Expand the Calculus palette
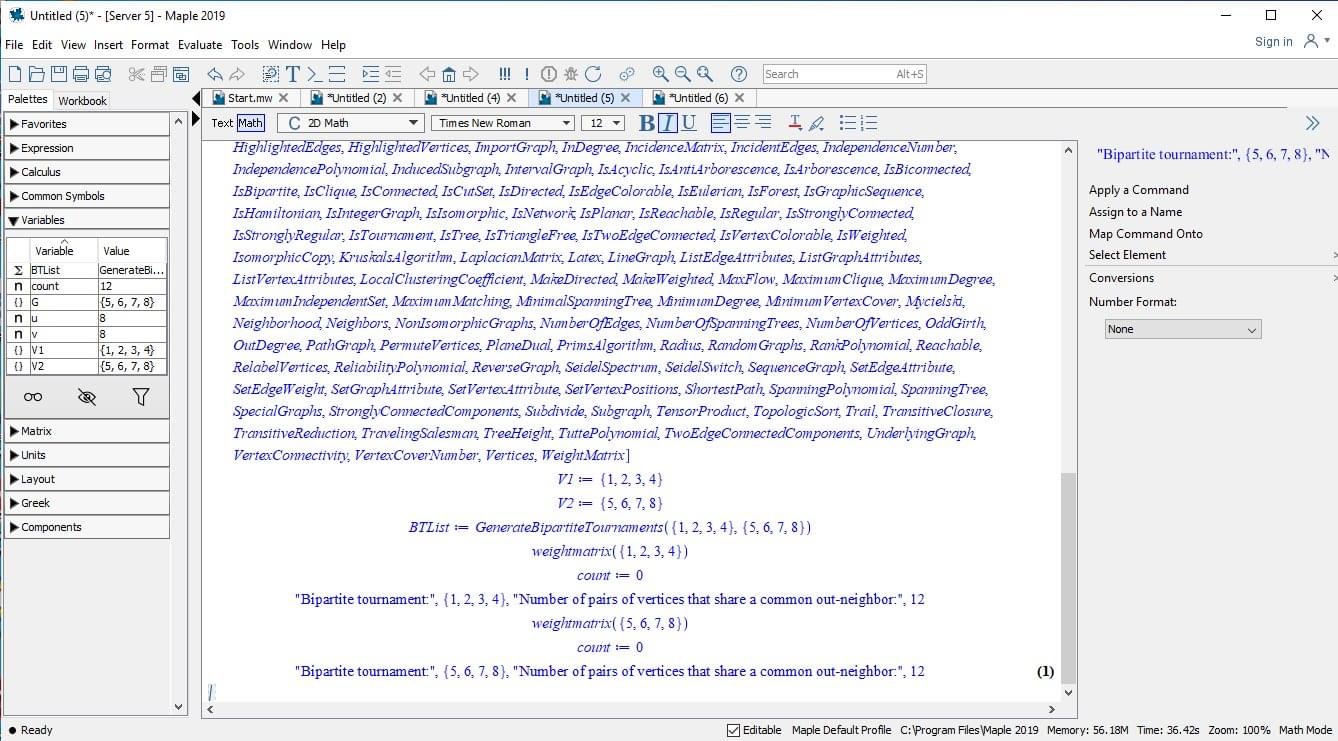Image resolution: width=1338 pixels, height=741 pixels. (x=87, y=172)
